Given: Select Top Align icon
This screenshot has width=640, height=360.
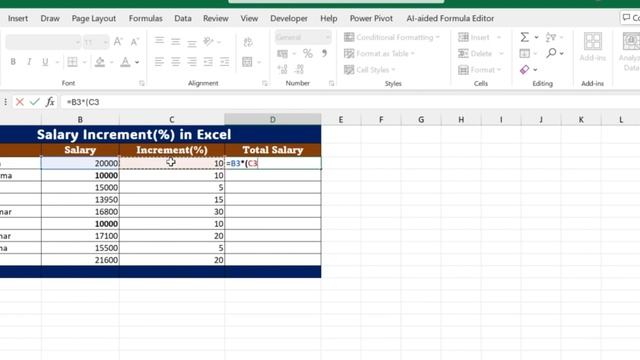Looking at the screenshot, I should click(x=159, y=41).
